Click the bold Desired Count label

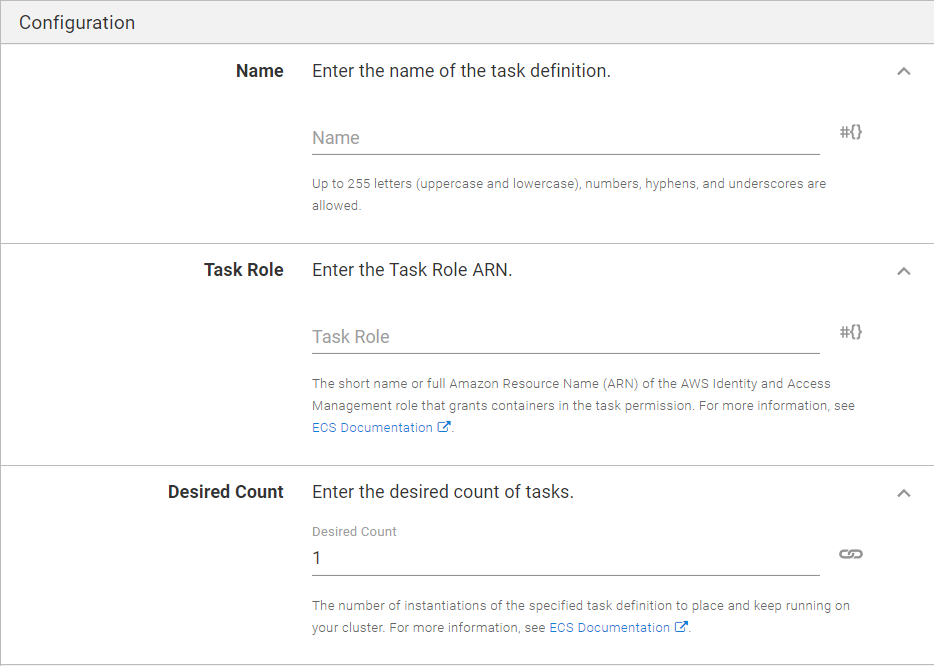point(226,492)
